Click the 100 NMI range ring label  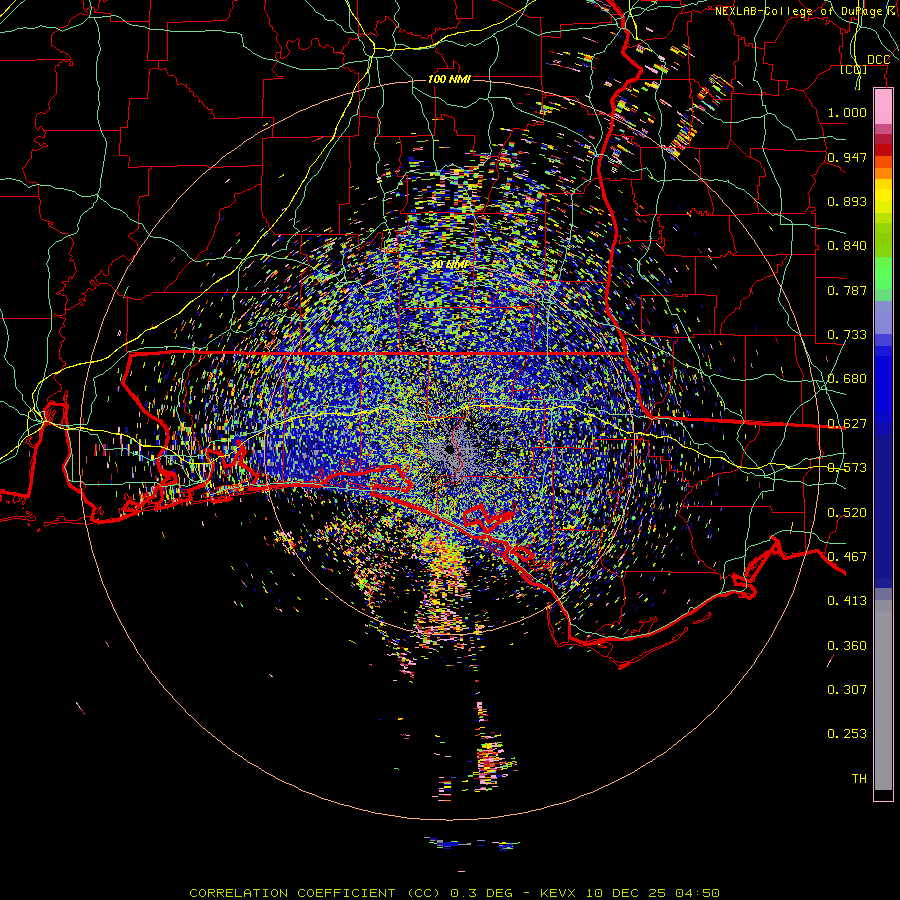point(449,79)
